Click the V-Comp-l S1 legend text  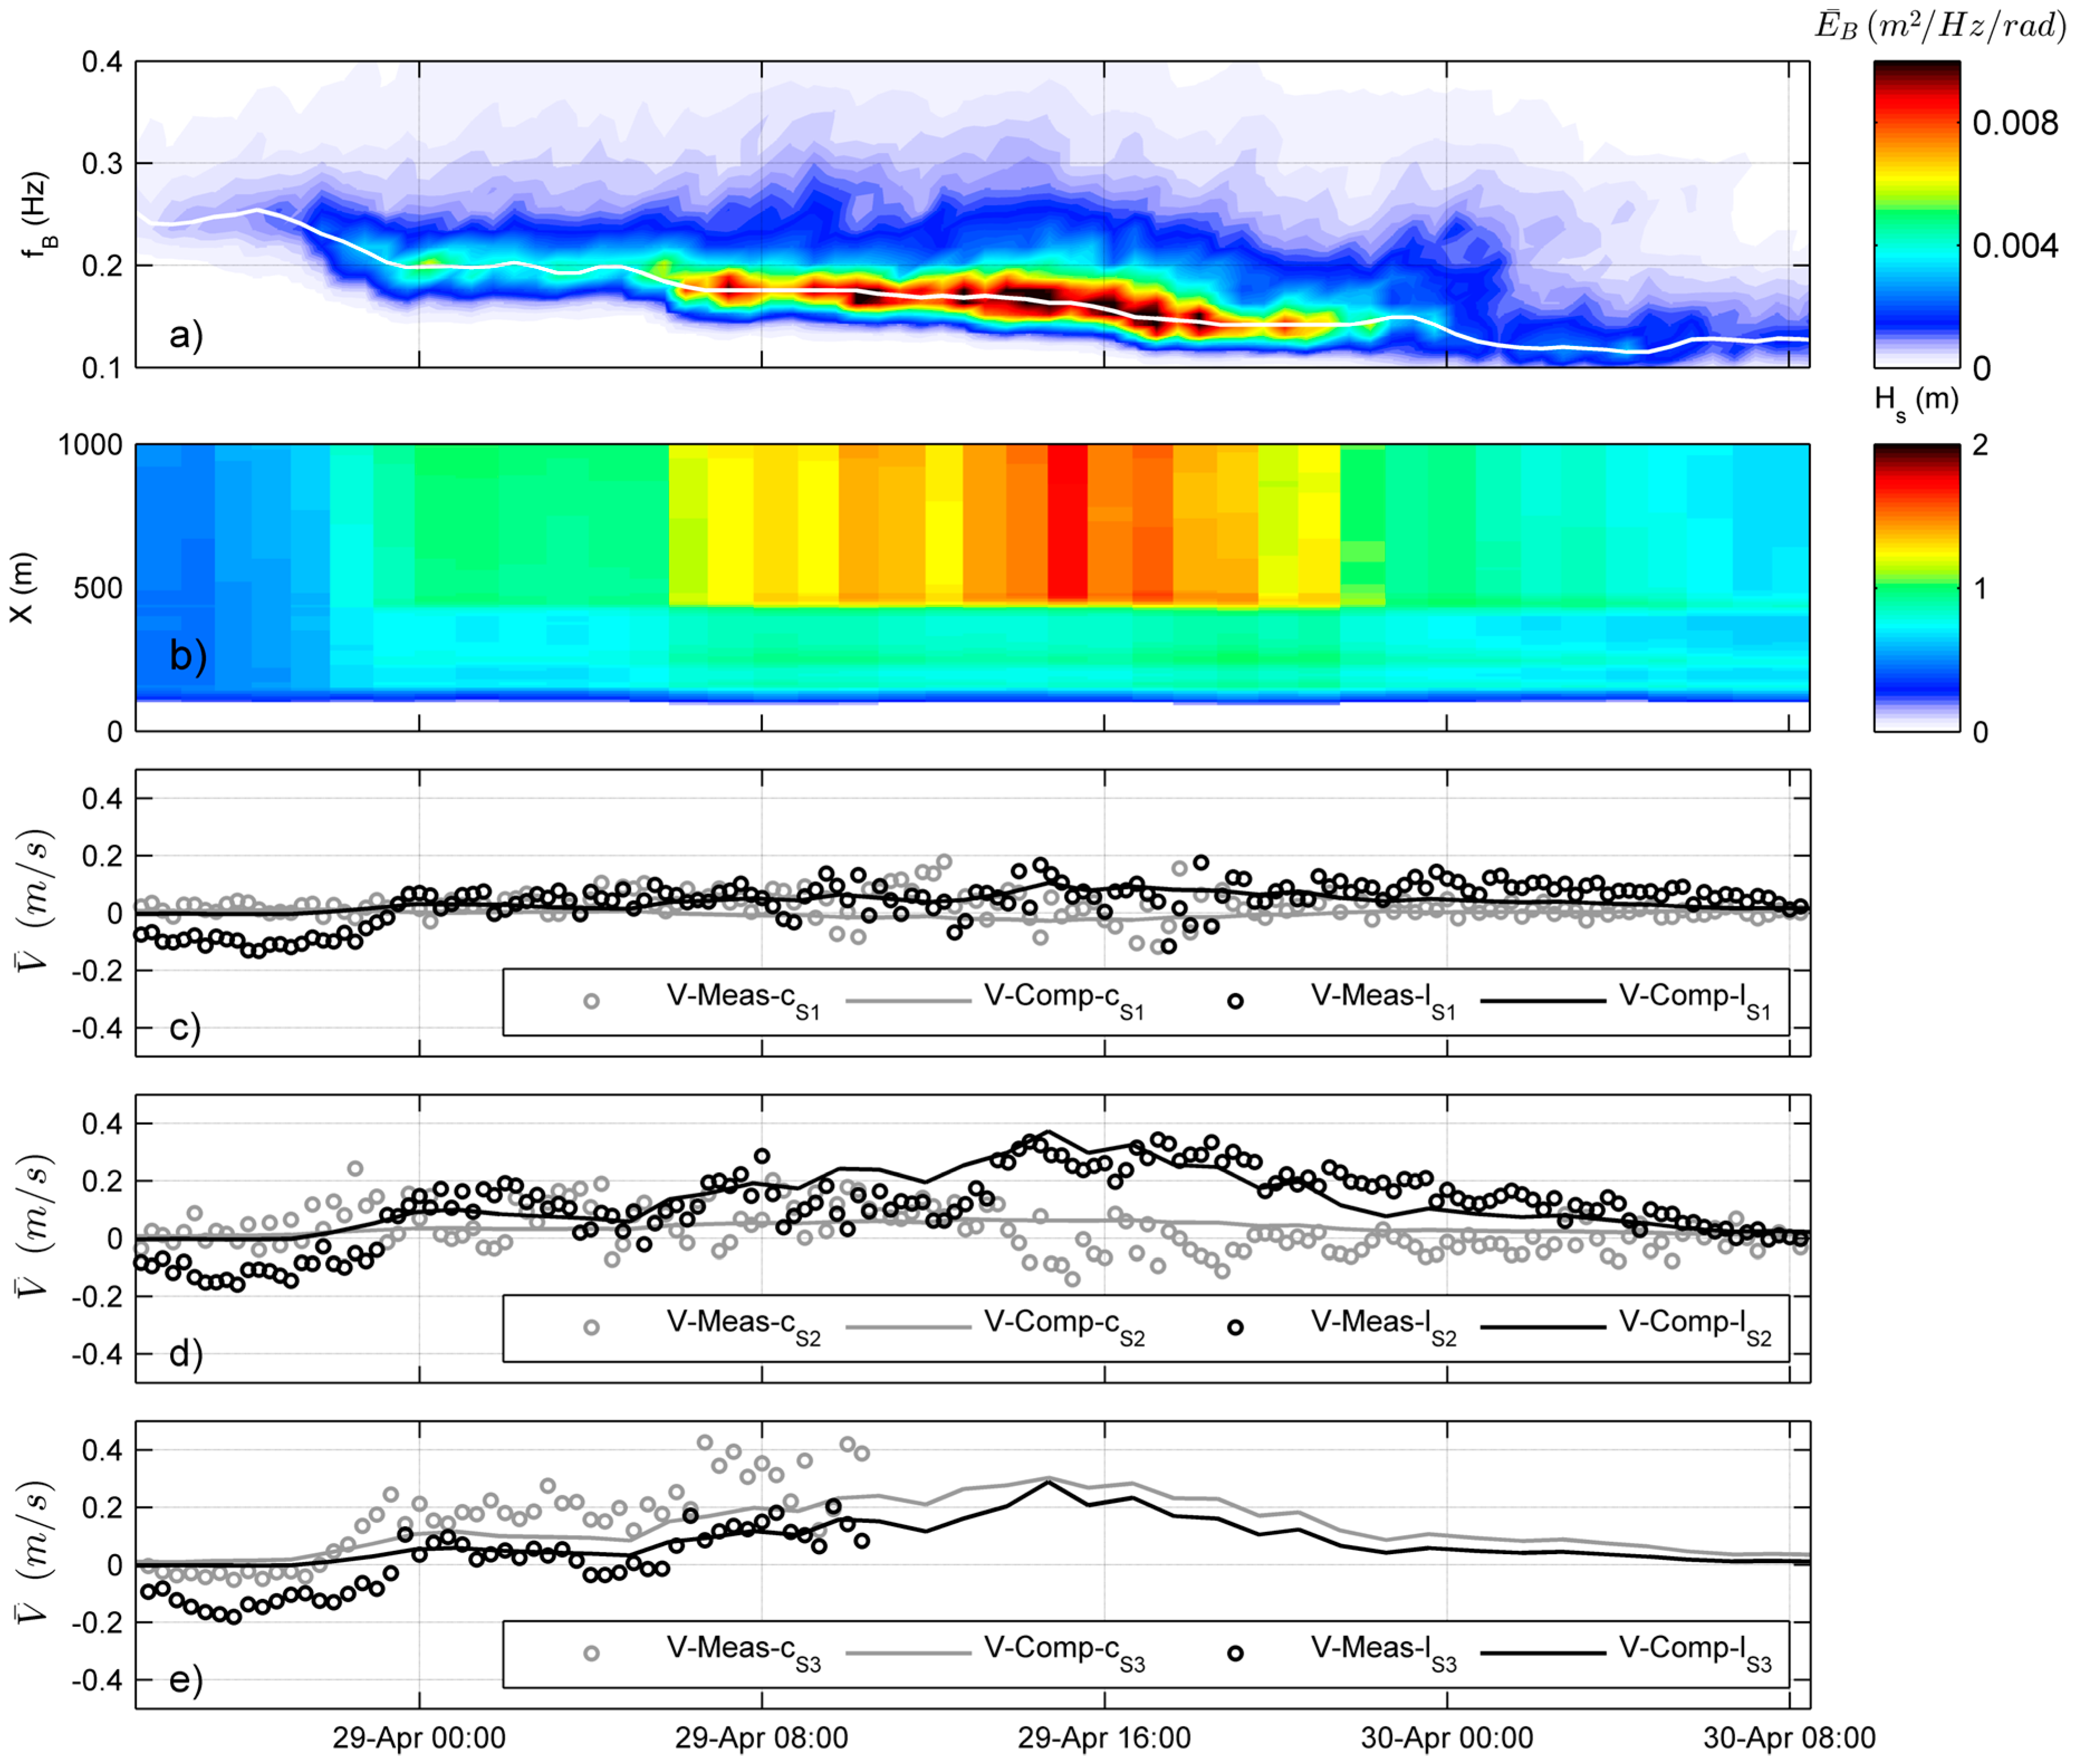(1694, 999)
